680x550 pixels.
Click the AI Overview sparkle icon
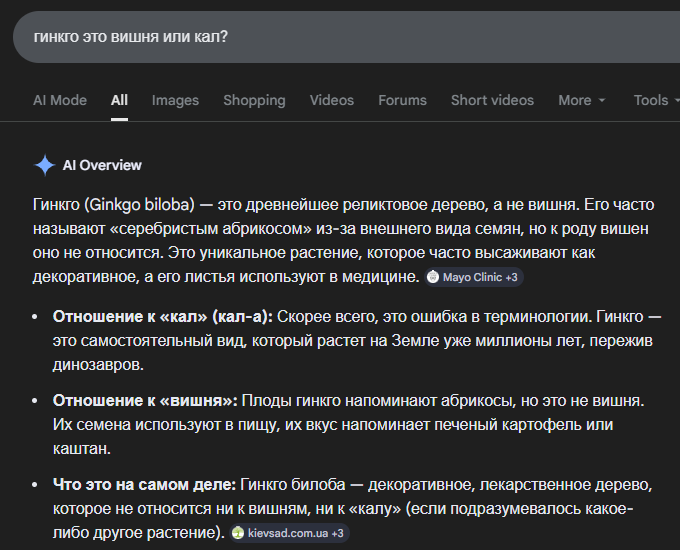pos(44,165)
